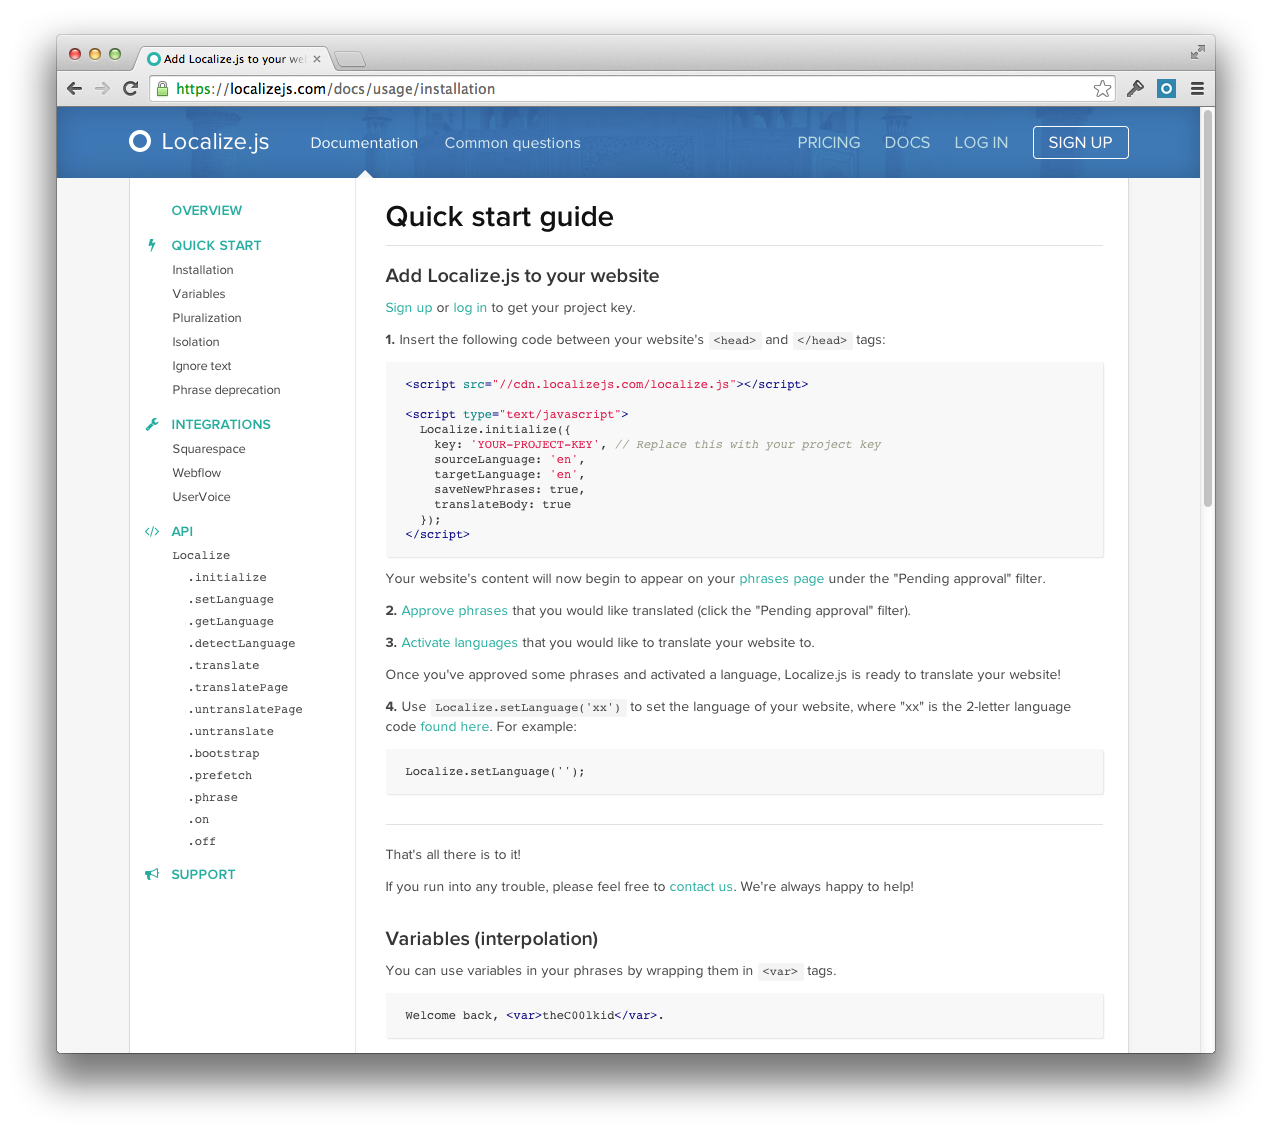Jump to Ignore text in sidebar
Screen dimensions: 1272x1132
[202, 366]
